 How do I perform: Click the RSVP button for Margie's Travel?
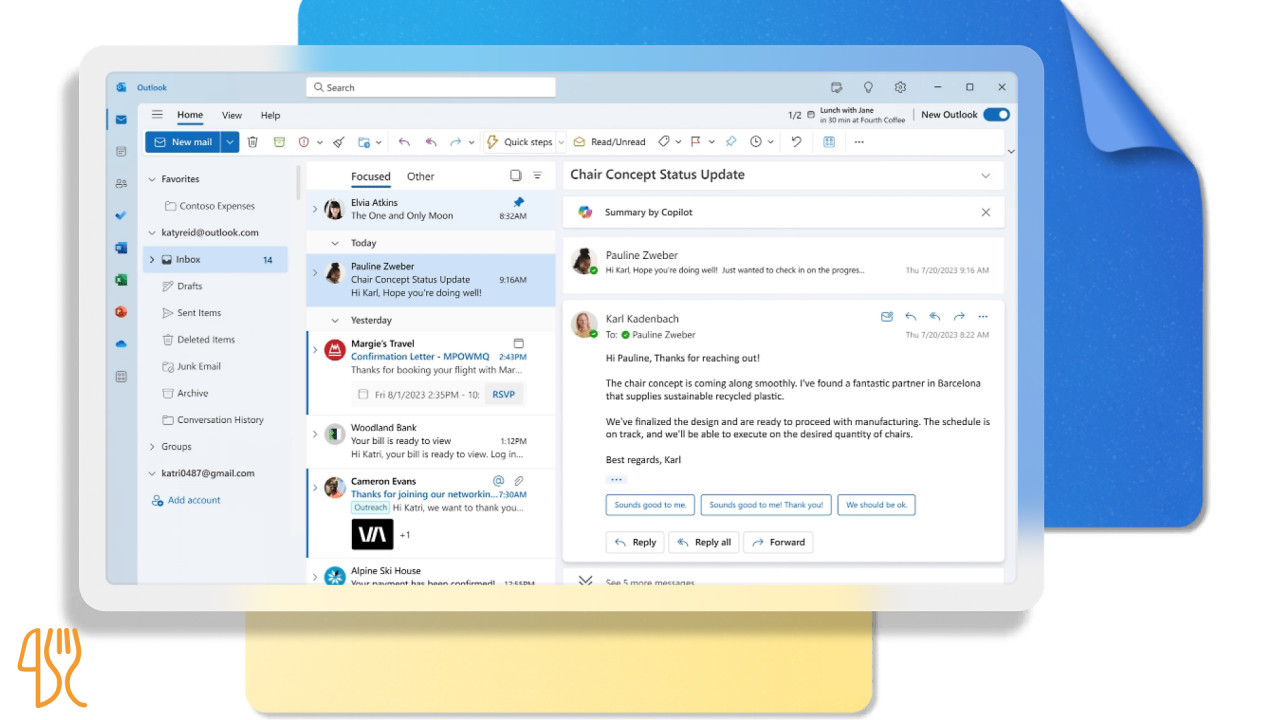click(504, 394)
